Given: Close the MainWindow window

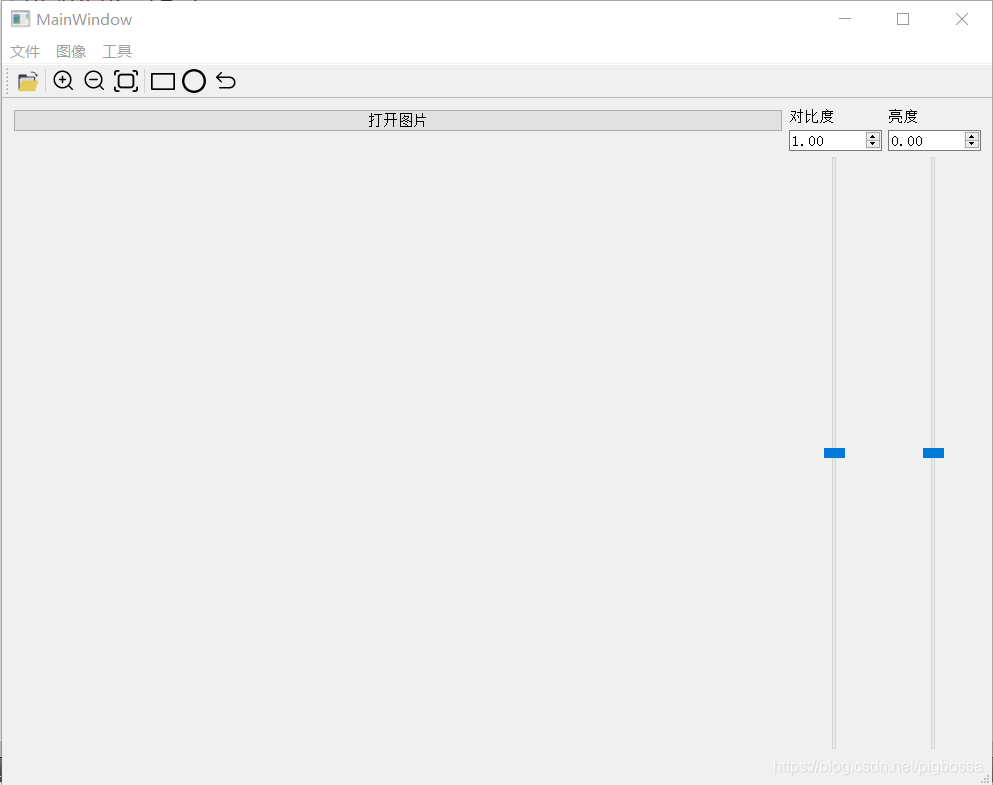Looking at the screenshot, I should click(961, 19).
